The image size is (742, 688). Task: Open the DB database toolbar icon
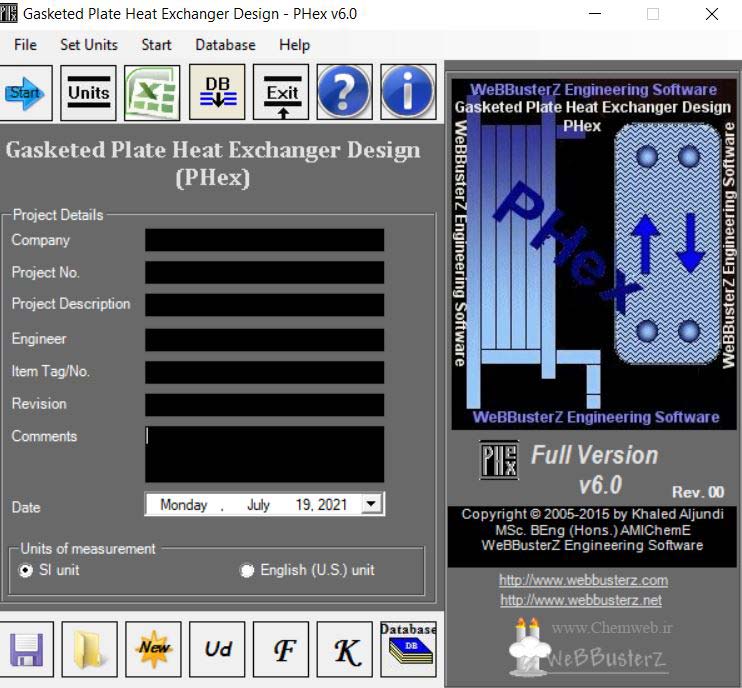tap(217, 93)
